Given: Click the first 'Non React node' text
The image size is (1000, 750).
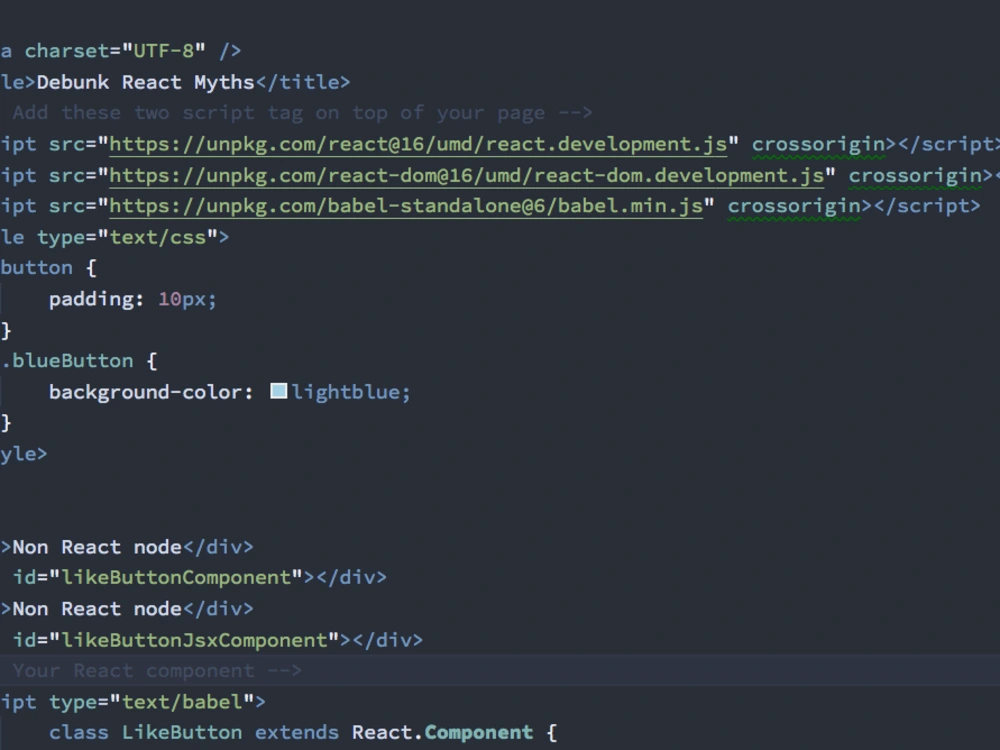Looking at the screenshot, I should click(x=97, y=547).
